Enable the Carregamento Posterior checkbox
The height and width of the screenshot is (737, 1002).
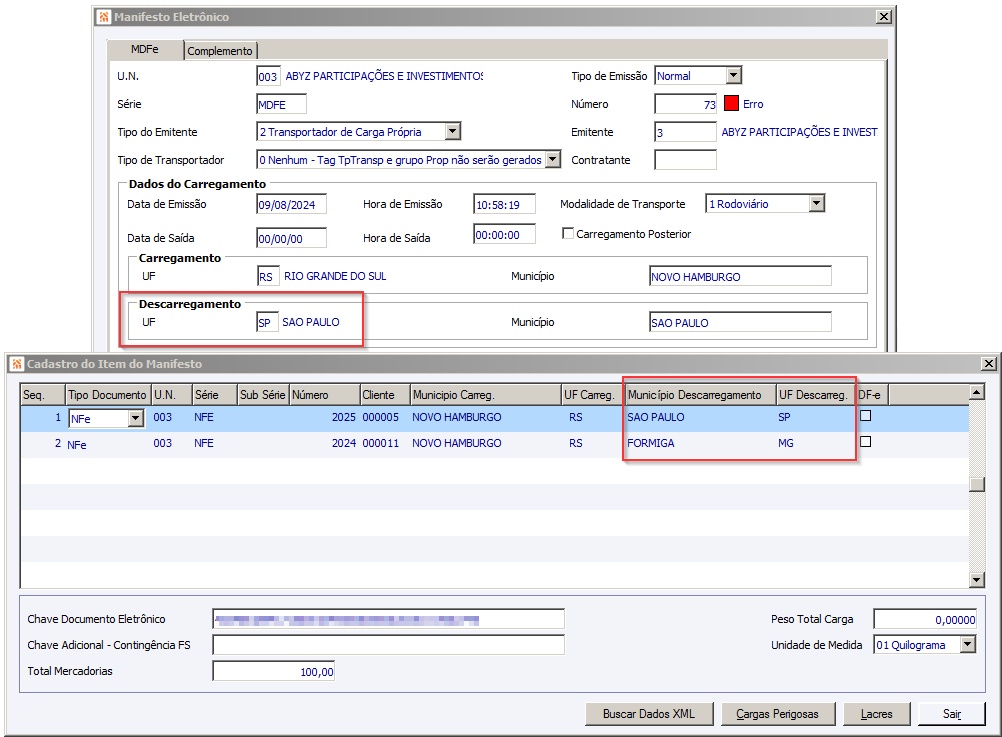[567, 233]
